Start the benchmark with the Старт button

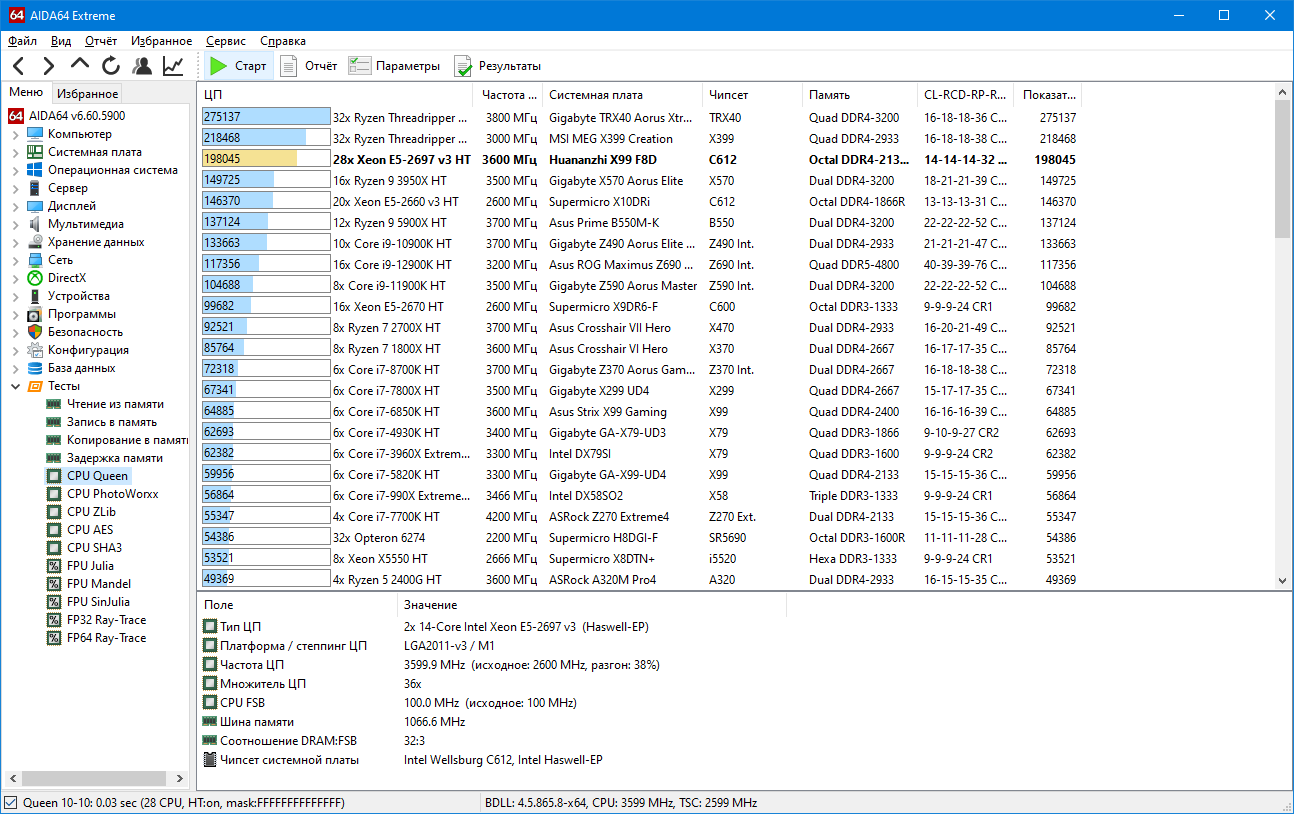coord(238,66)
